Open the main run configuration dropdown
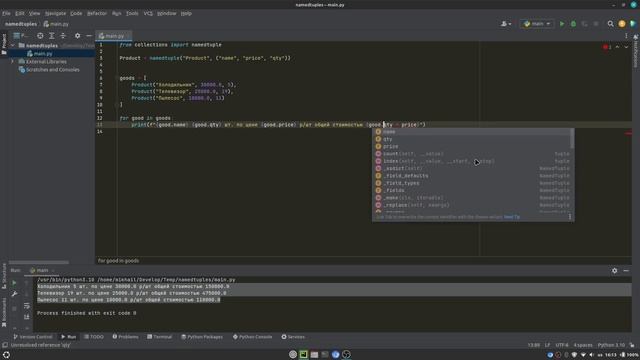 point(537,24)
